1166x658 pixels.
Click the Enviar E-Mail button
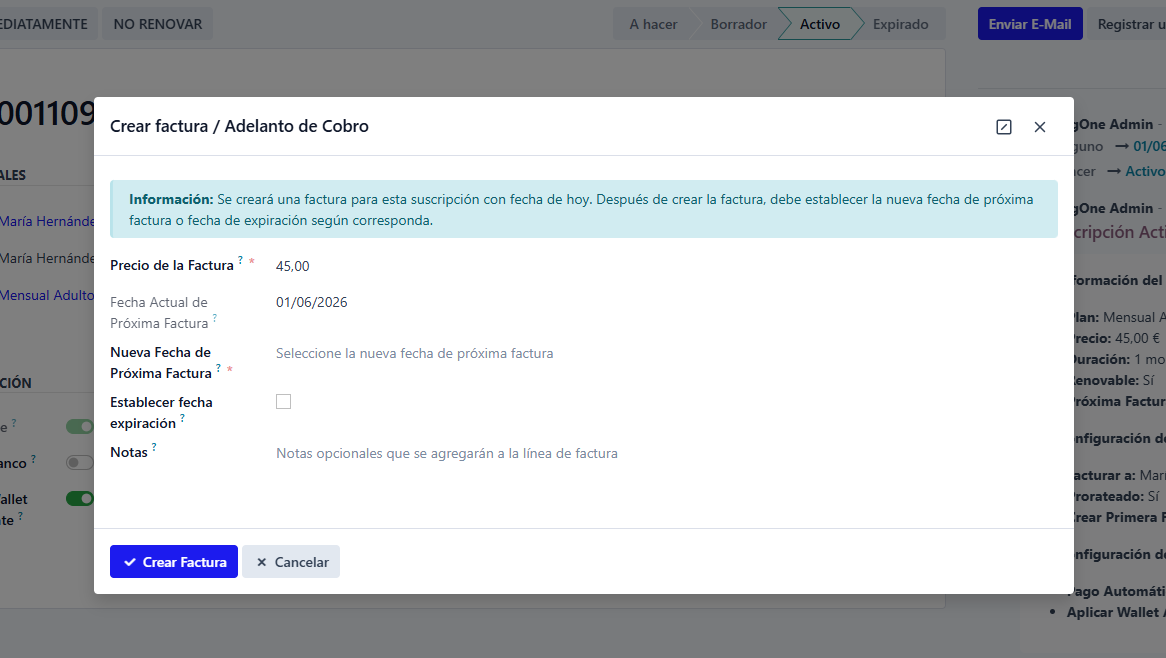(x=1030, y=24)
